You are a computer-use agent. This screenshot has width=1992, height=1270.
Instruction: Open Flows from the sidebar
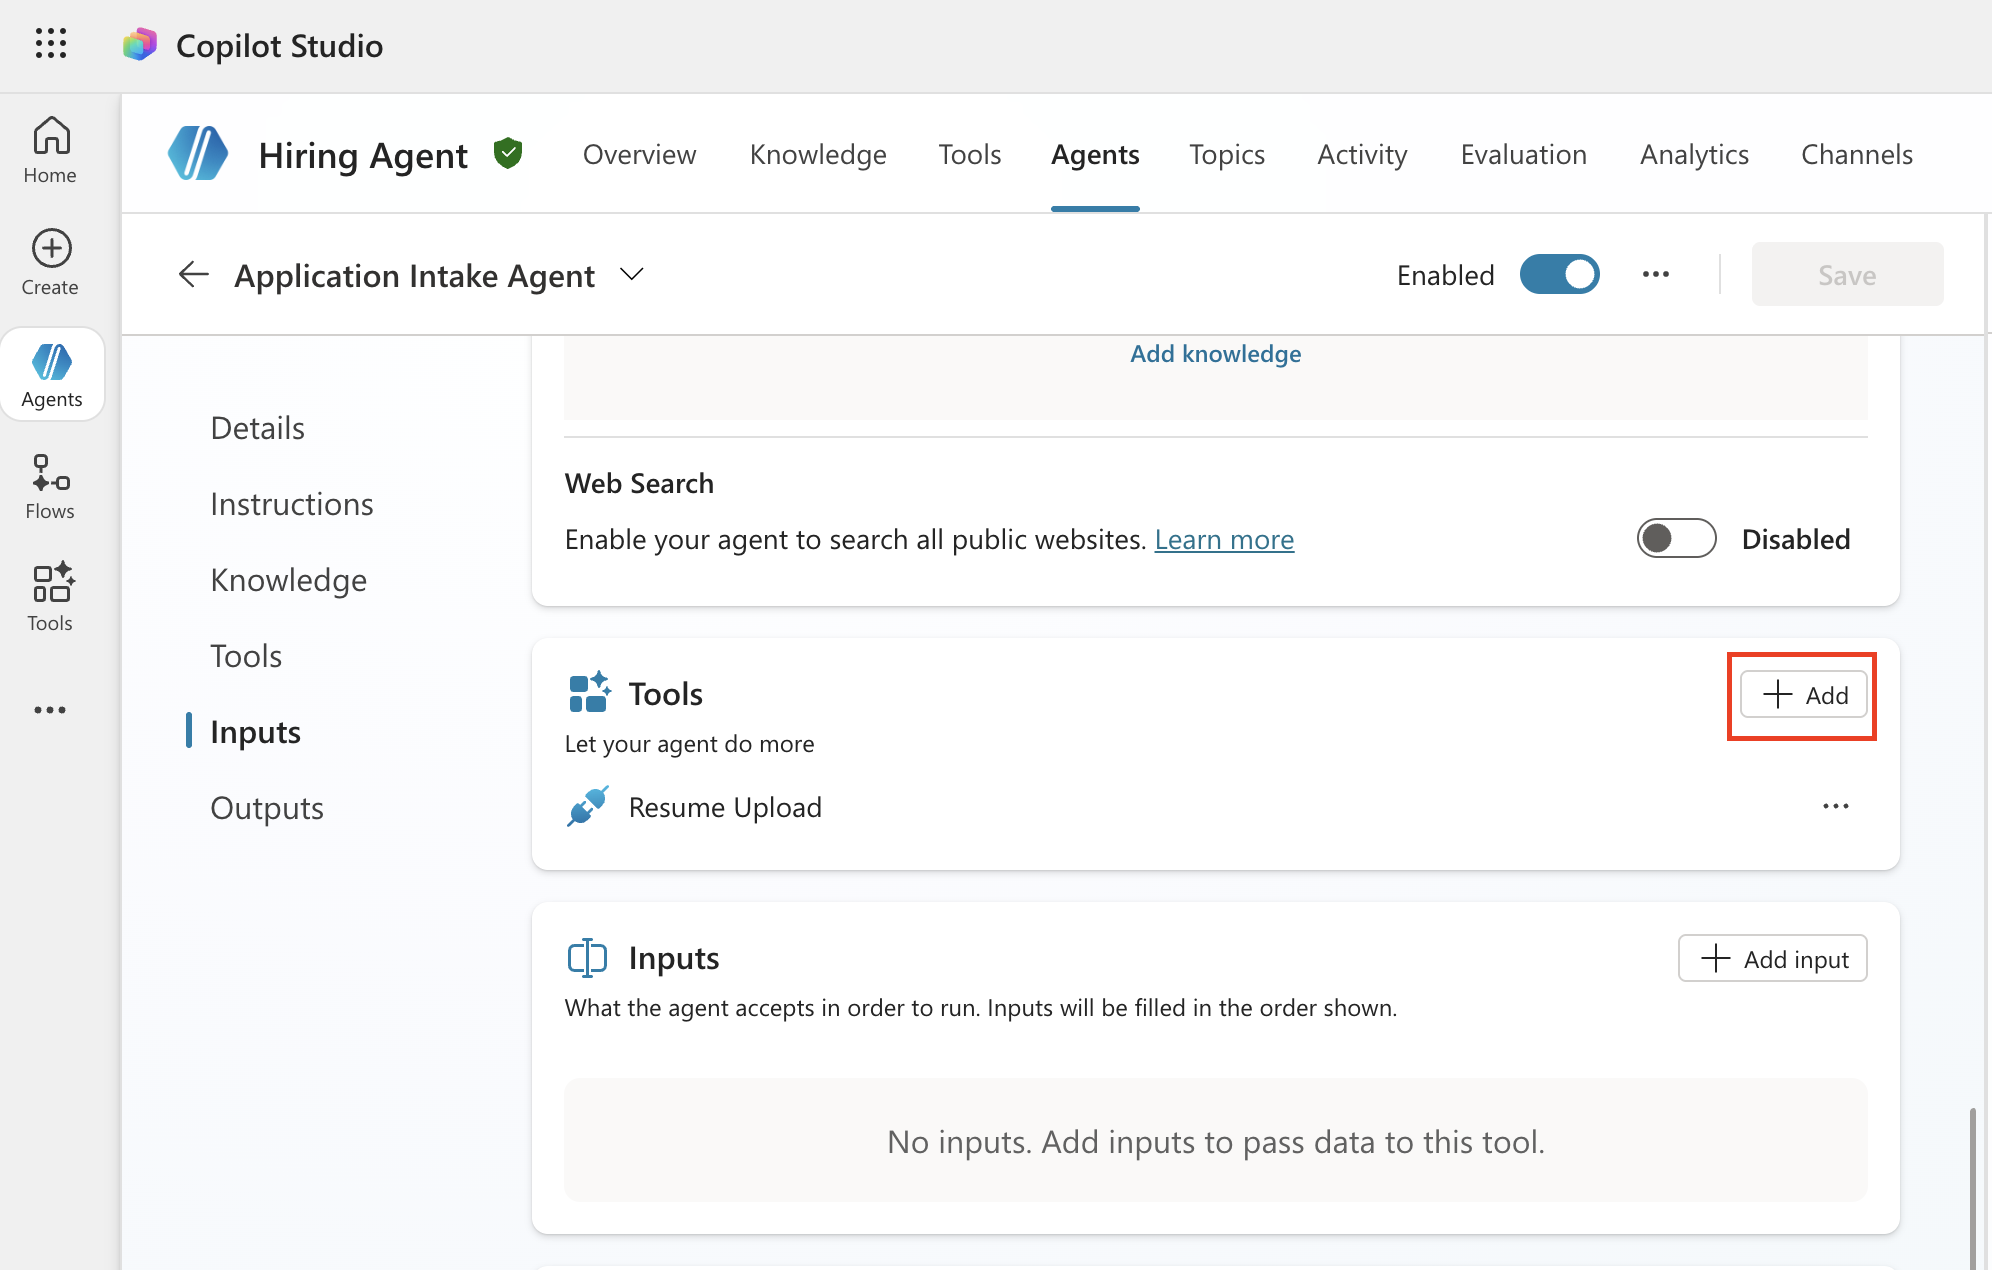(50, 487)
